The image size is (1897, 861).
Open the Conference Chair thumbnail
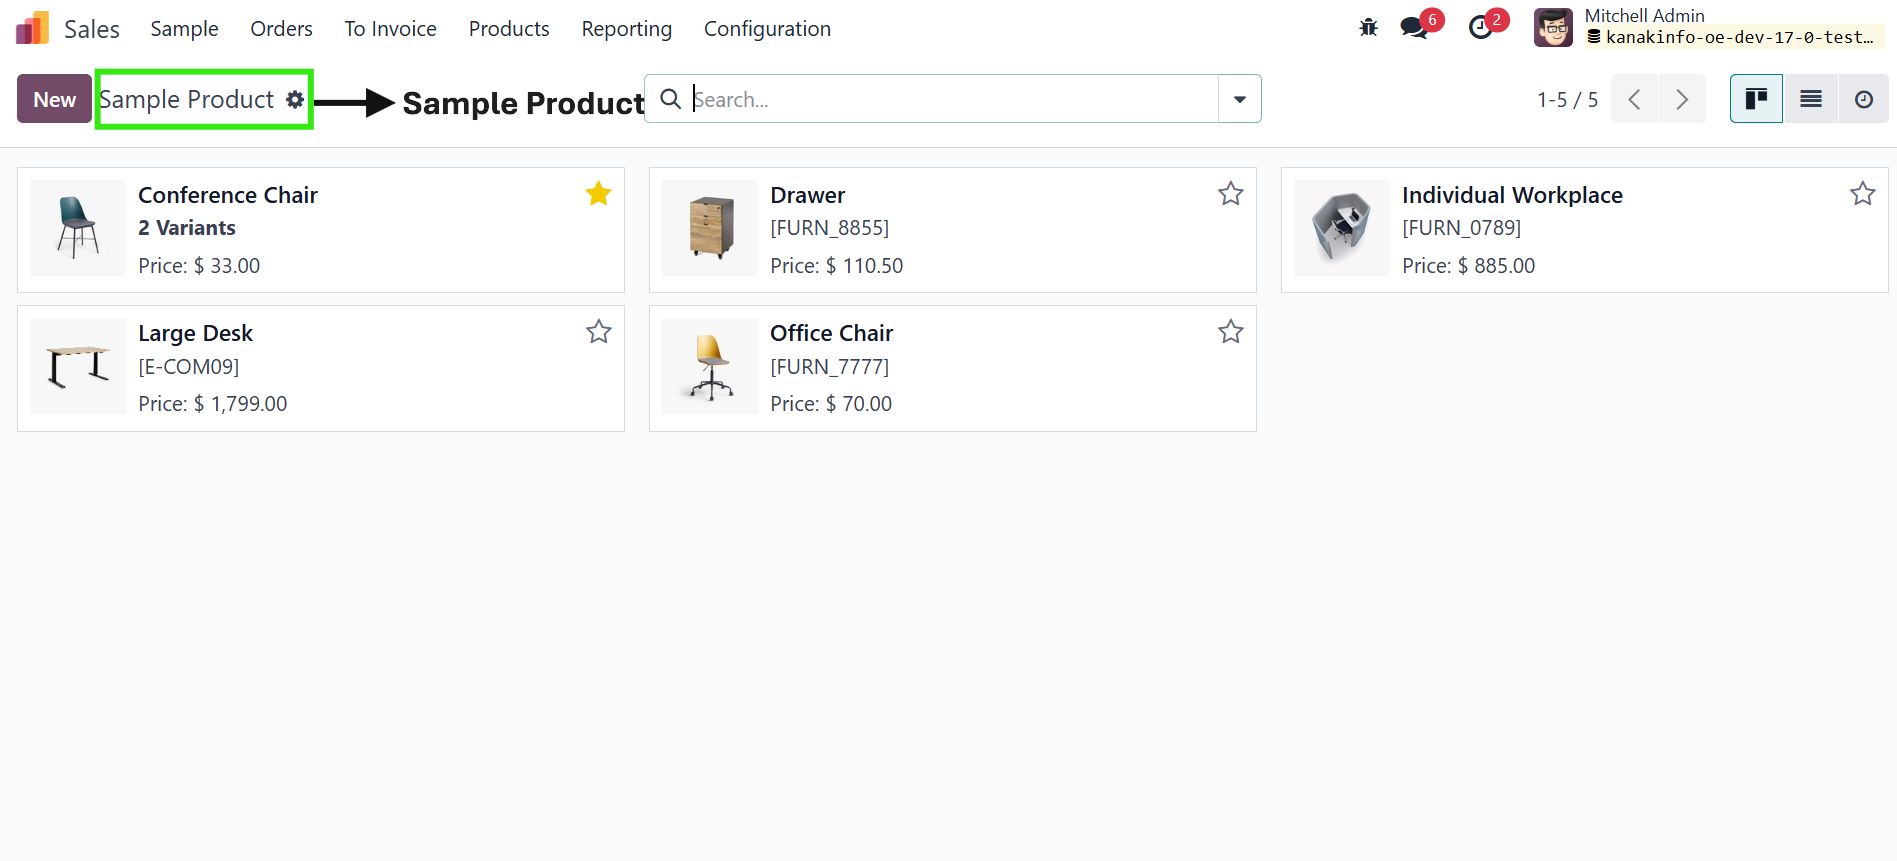point(78,228)
